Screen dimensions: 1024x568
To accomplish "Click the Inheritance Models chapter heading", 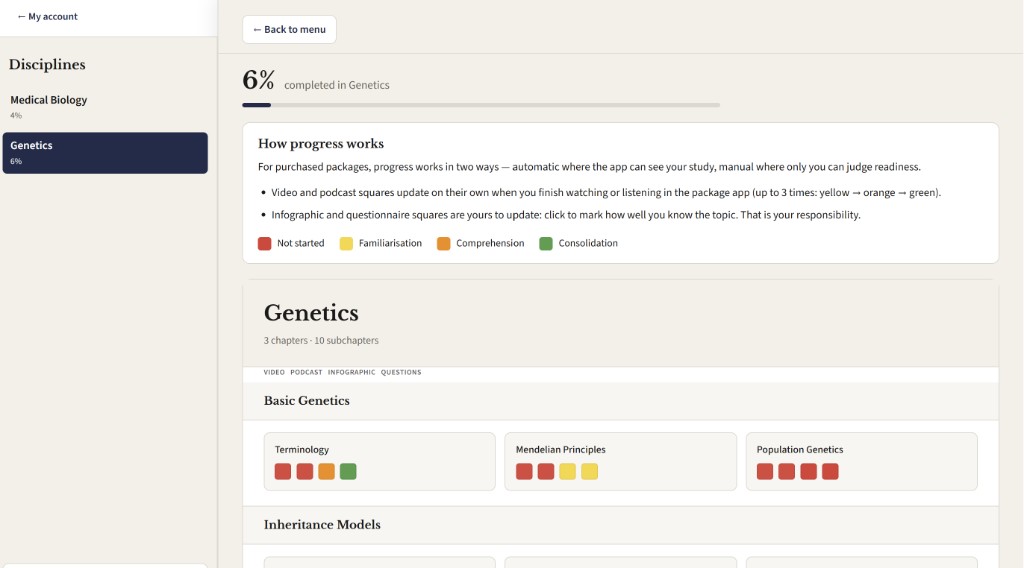I will [322, 525].
